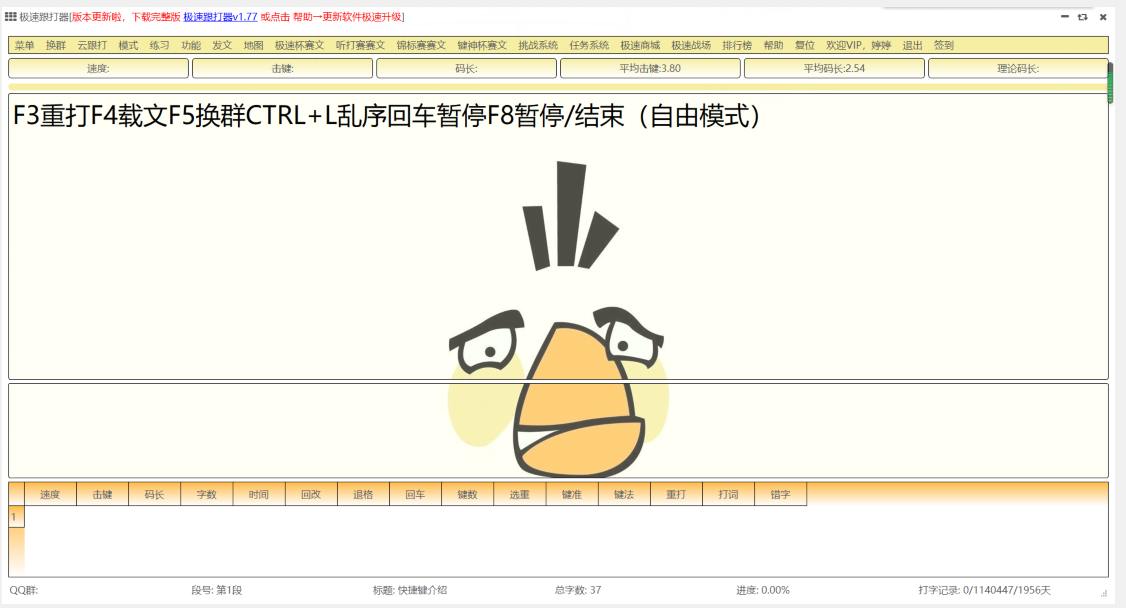The image size is (1126, 608).
Task: Click the 键数 column header
Action: (x=467, y=495)
